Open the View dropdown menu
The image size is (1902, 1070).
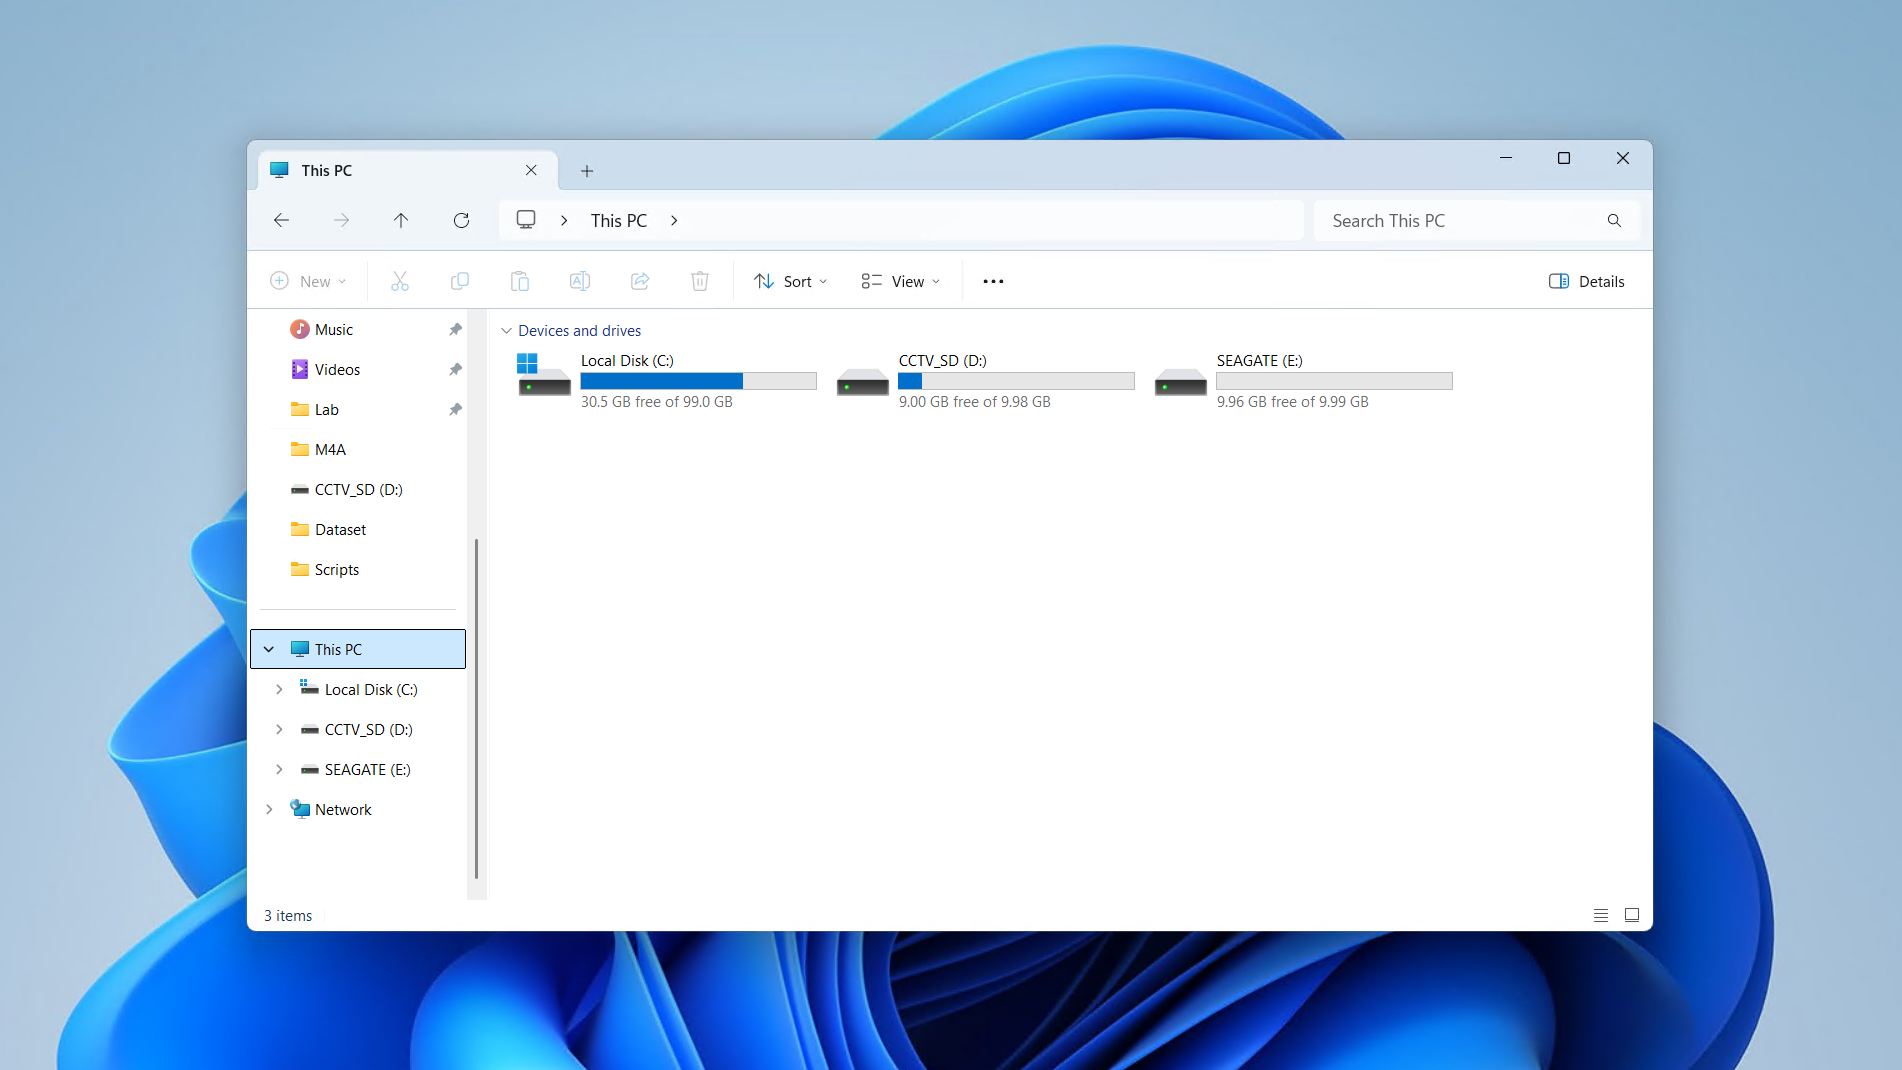pos(901,281)
